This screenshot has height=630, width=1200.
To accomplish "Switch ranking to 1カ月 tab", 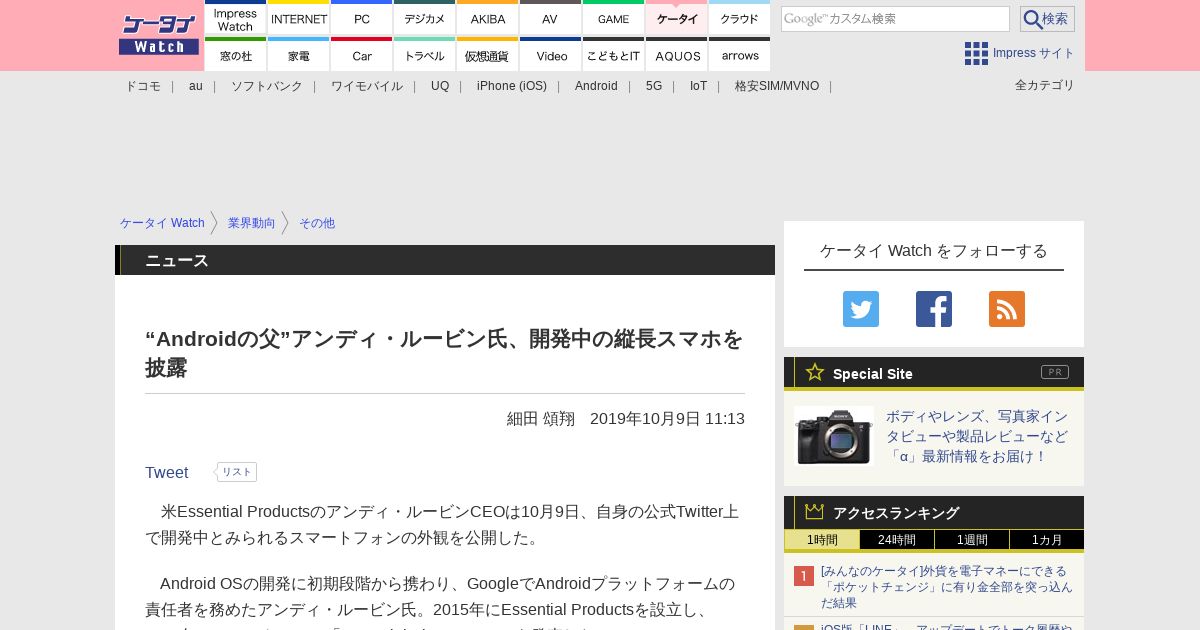I will (1047, 540).
